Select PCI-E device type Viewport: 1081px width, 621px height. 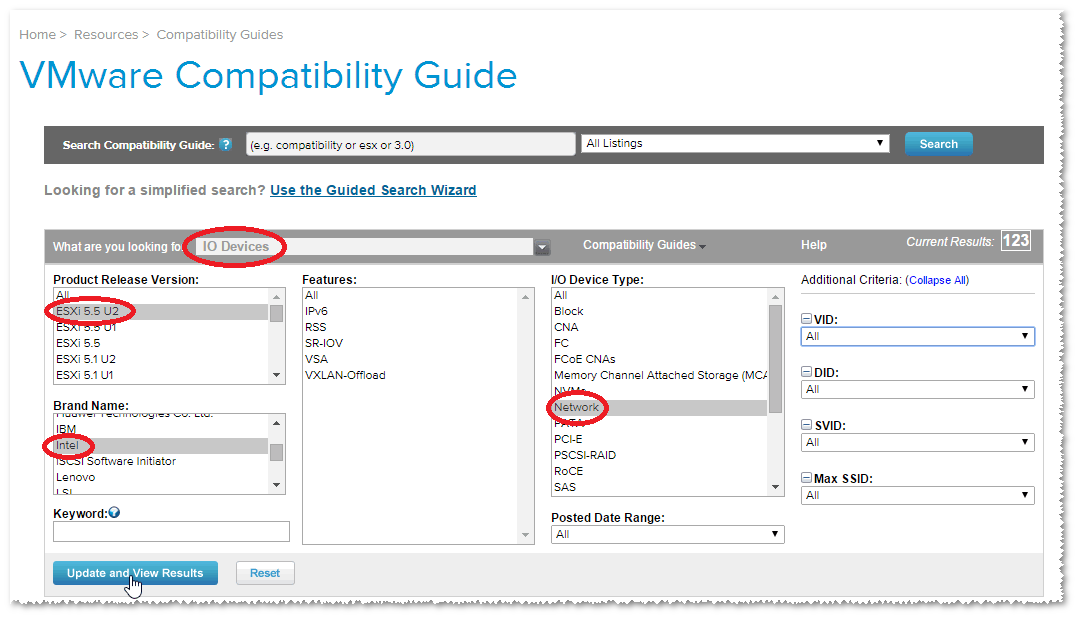pos(660,439)
